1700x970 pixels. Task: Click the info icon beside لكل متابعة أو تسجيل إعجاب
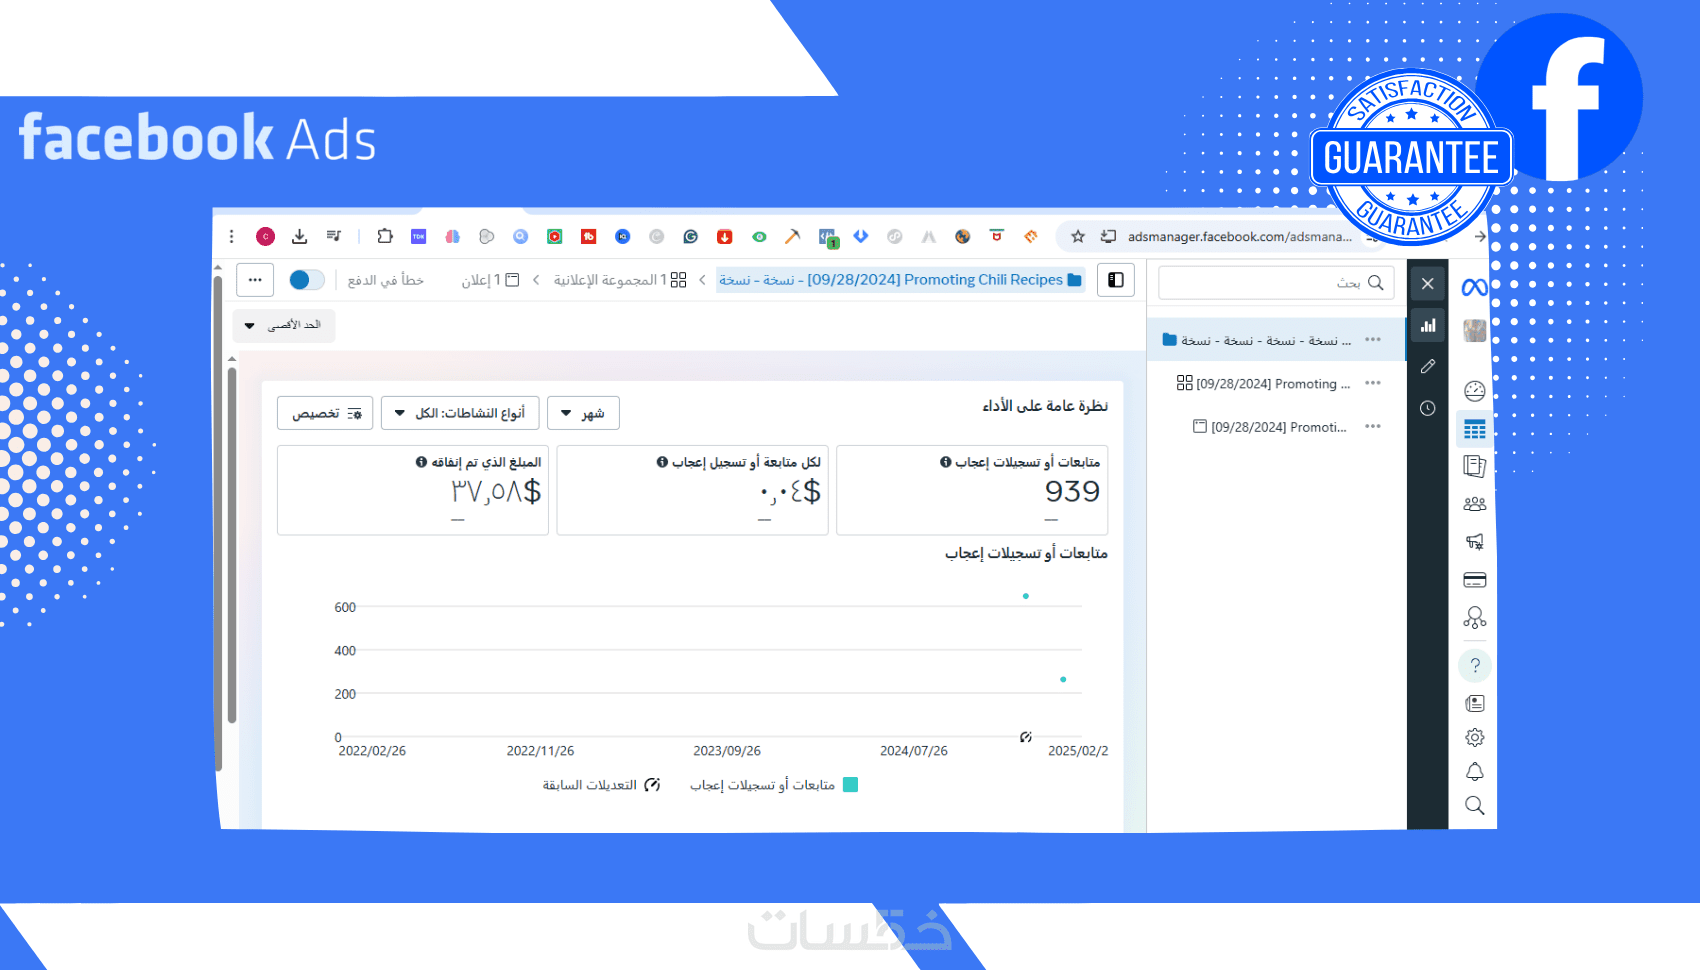(x=662, y=462)
